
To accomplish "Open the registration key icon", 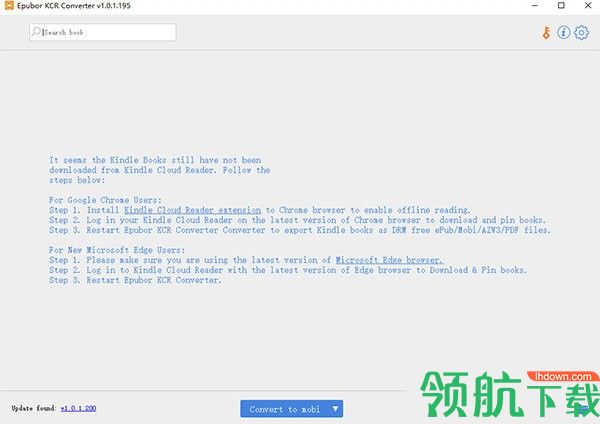I will (x=546, y=33).
